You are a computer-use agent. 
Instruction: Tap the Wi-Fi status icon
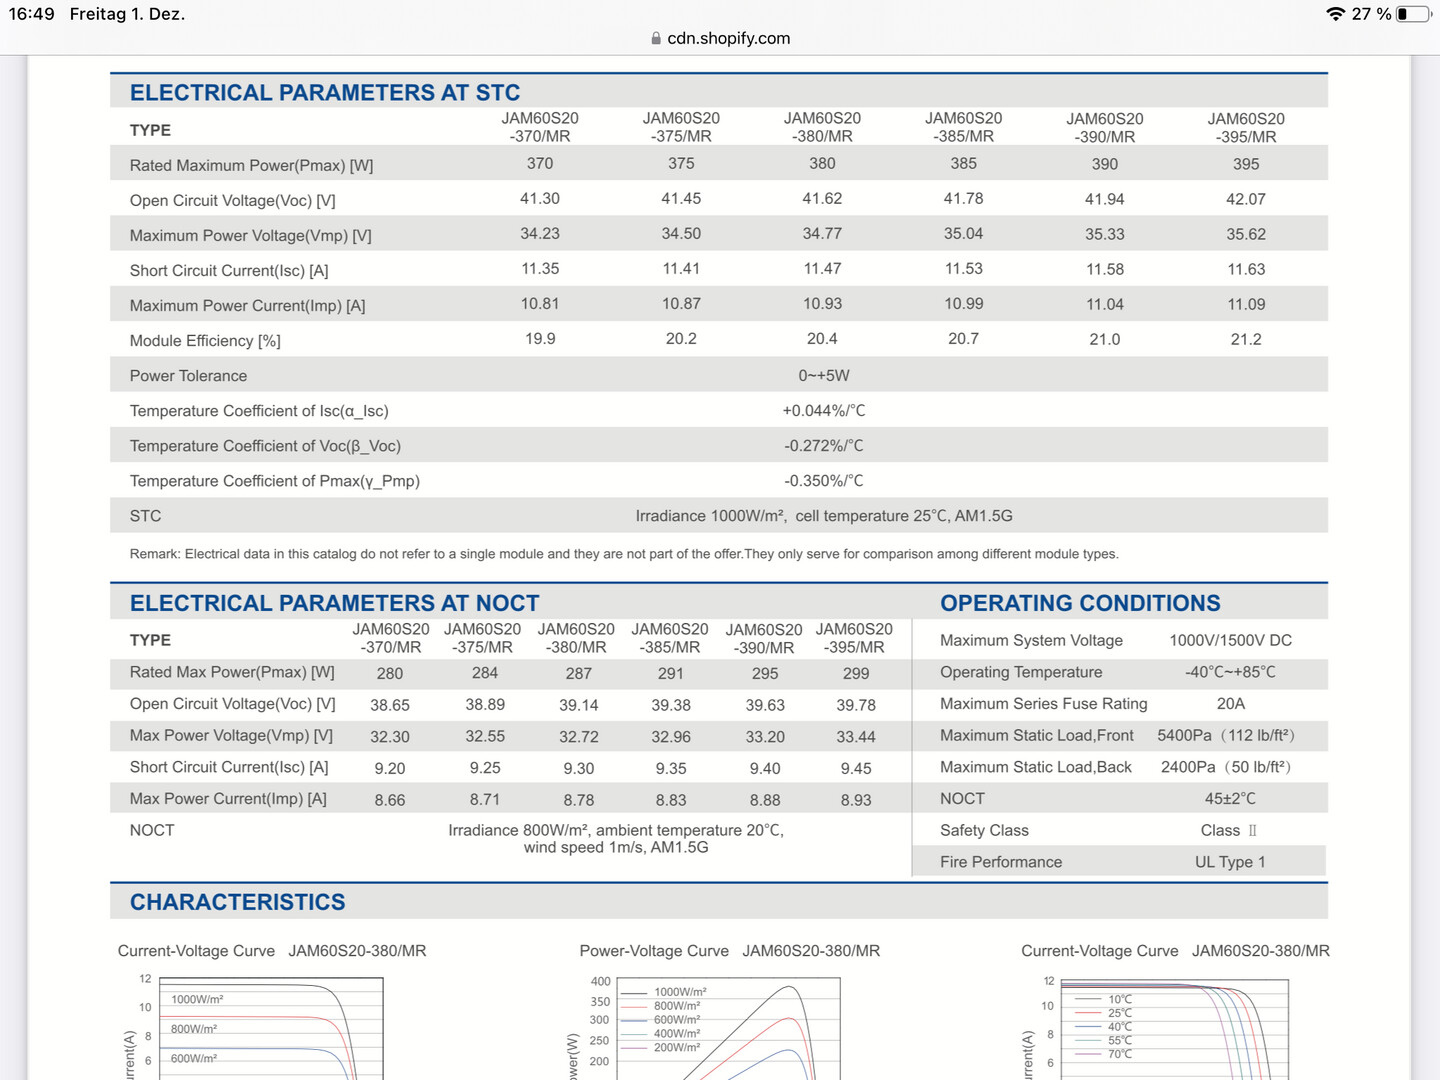pos(1335,14)
